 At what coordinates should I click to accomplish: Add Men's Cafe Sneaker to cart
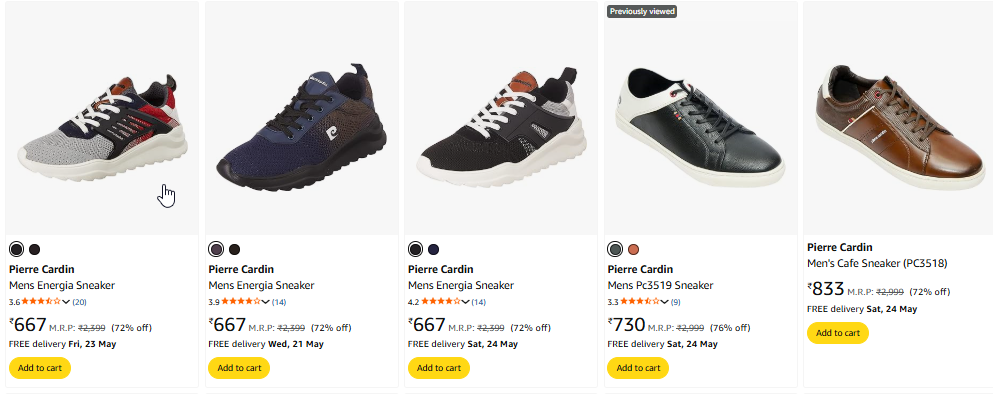(x=838, y=333)
